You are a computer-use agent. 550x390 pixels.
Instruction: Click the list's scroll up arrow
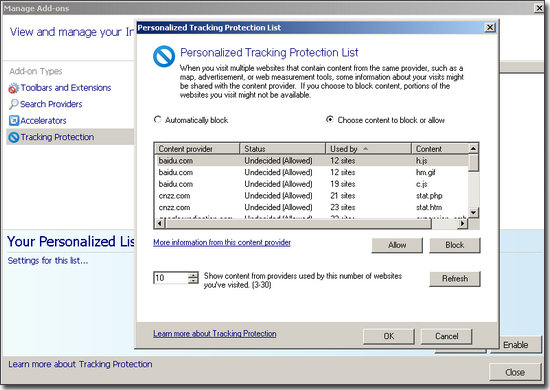473,148
